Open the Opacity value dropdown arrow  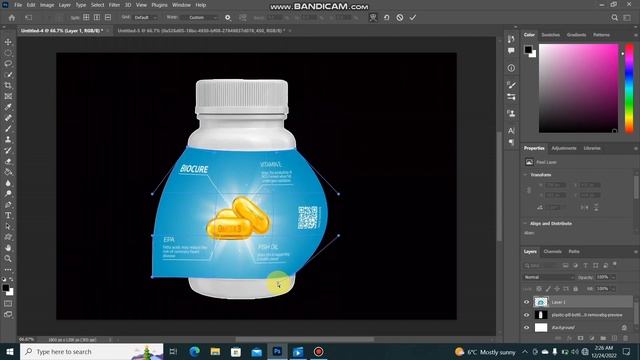(x=613, y=277)
